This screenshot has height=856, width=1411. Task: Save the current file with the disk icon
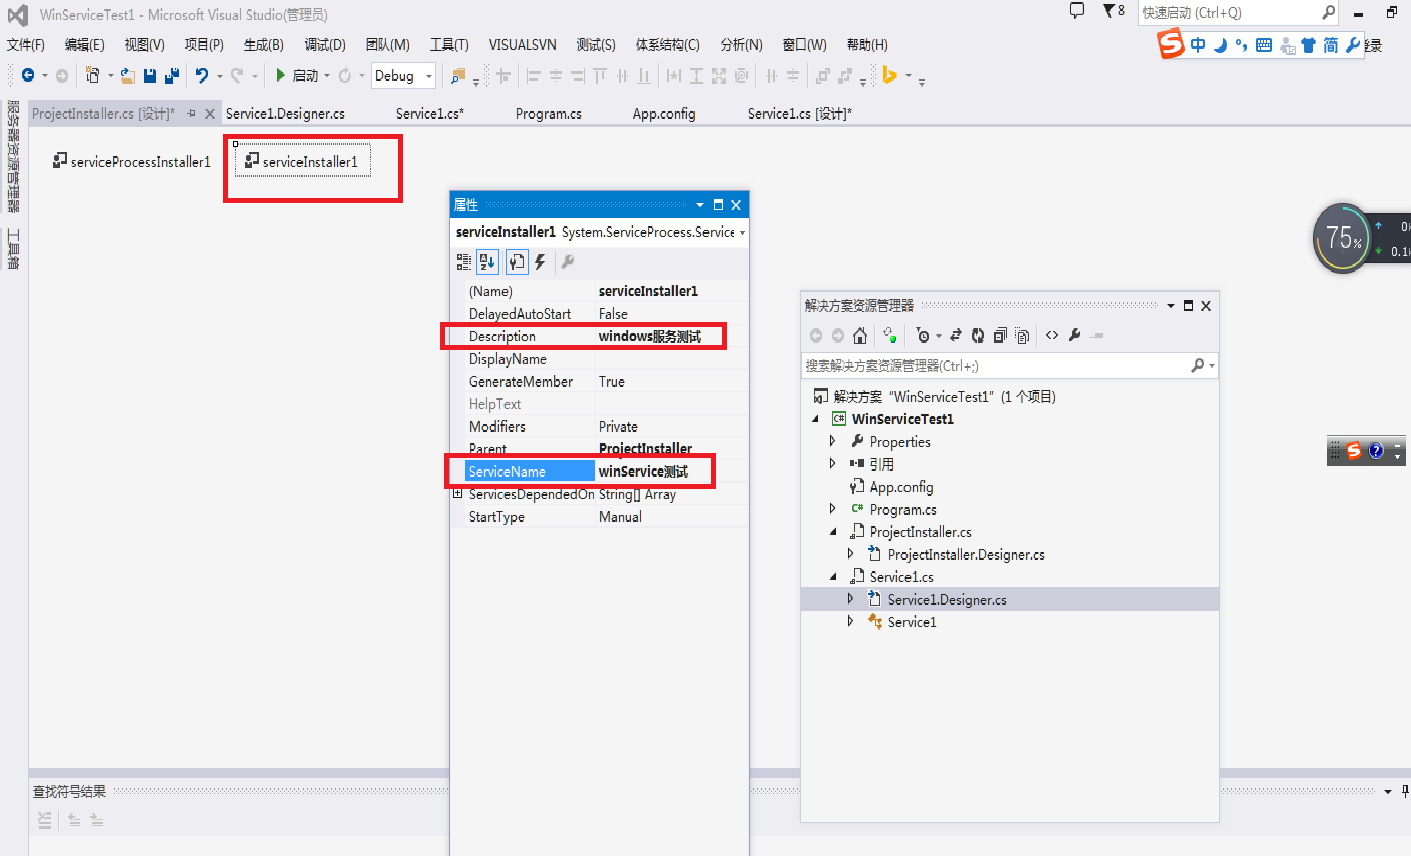(150, 76)
